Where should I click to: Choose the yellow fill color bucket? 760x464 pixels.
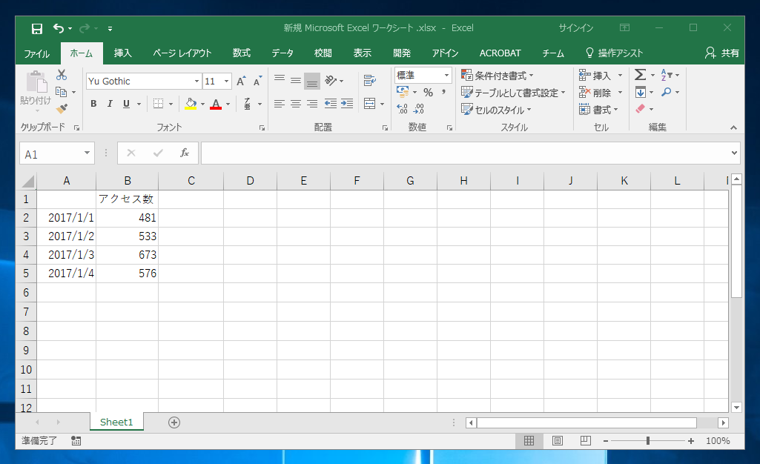pos(190,104)
